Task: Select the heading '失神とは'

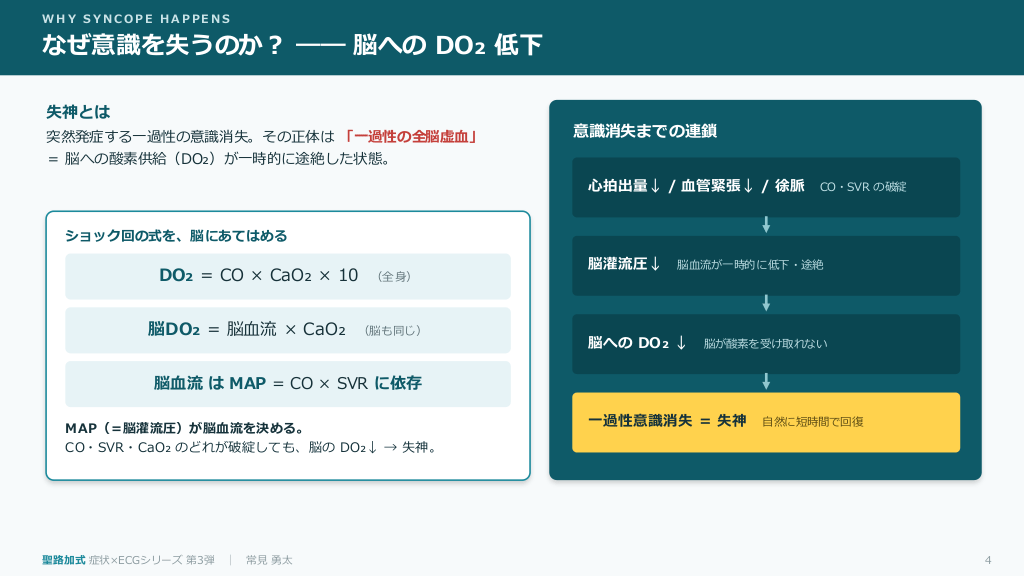Action: click(x=78, y=112)
